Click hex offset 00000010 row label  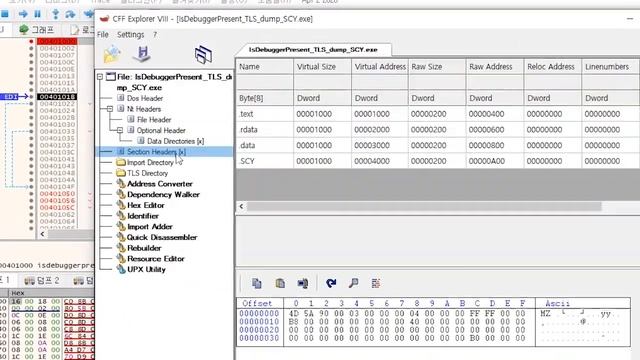(x=259, y=322)
